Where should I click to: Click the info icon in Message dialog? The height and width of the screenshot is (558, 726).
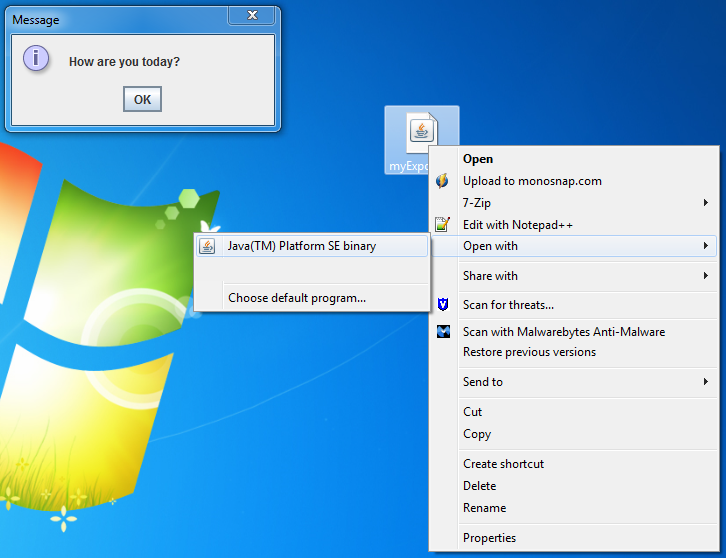[x=36, y=58]
